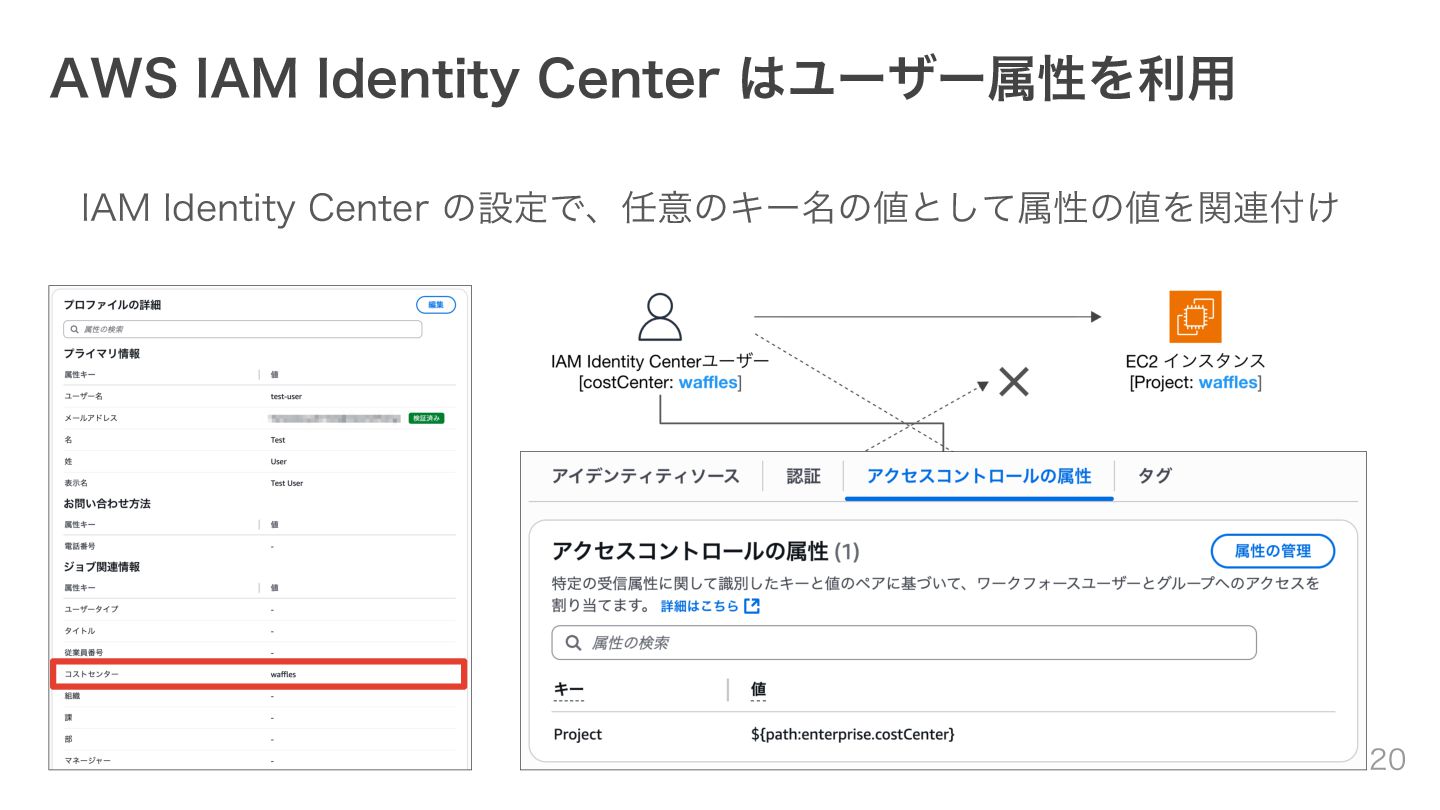
Task: Click the 組織 attribute label
Action: tap(71, 696)
